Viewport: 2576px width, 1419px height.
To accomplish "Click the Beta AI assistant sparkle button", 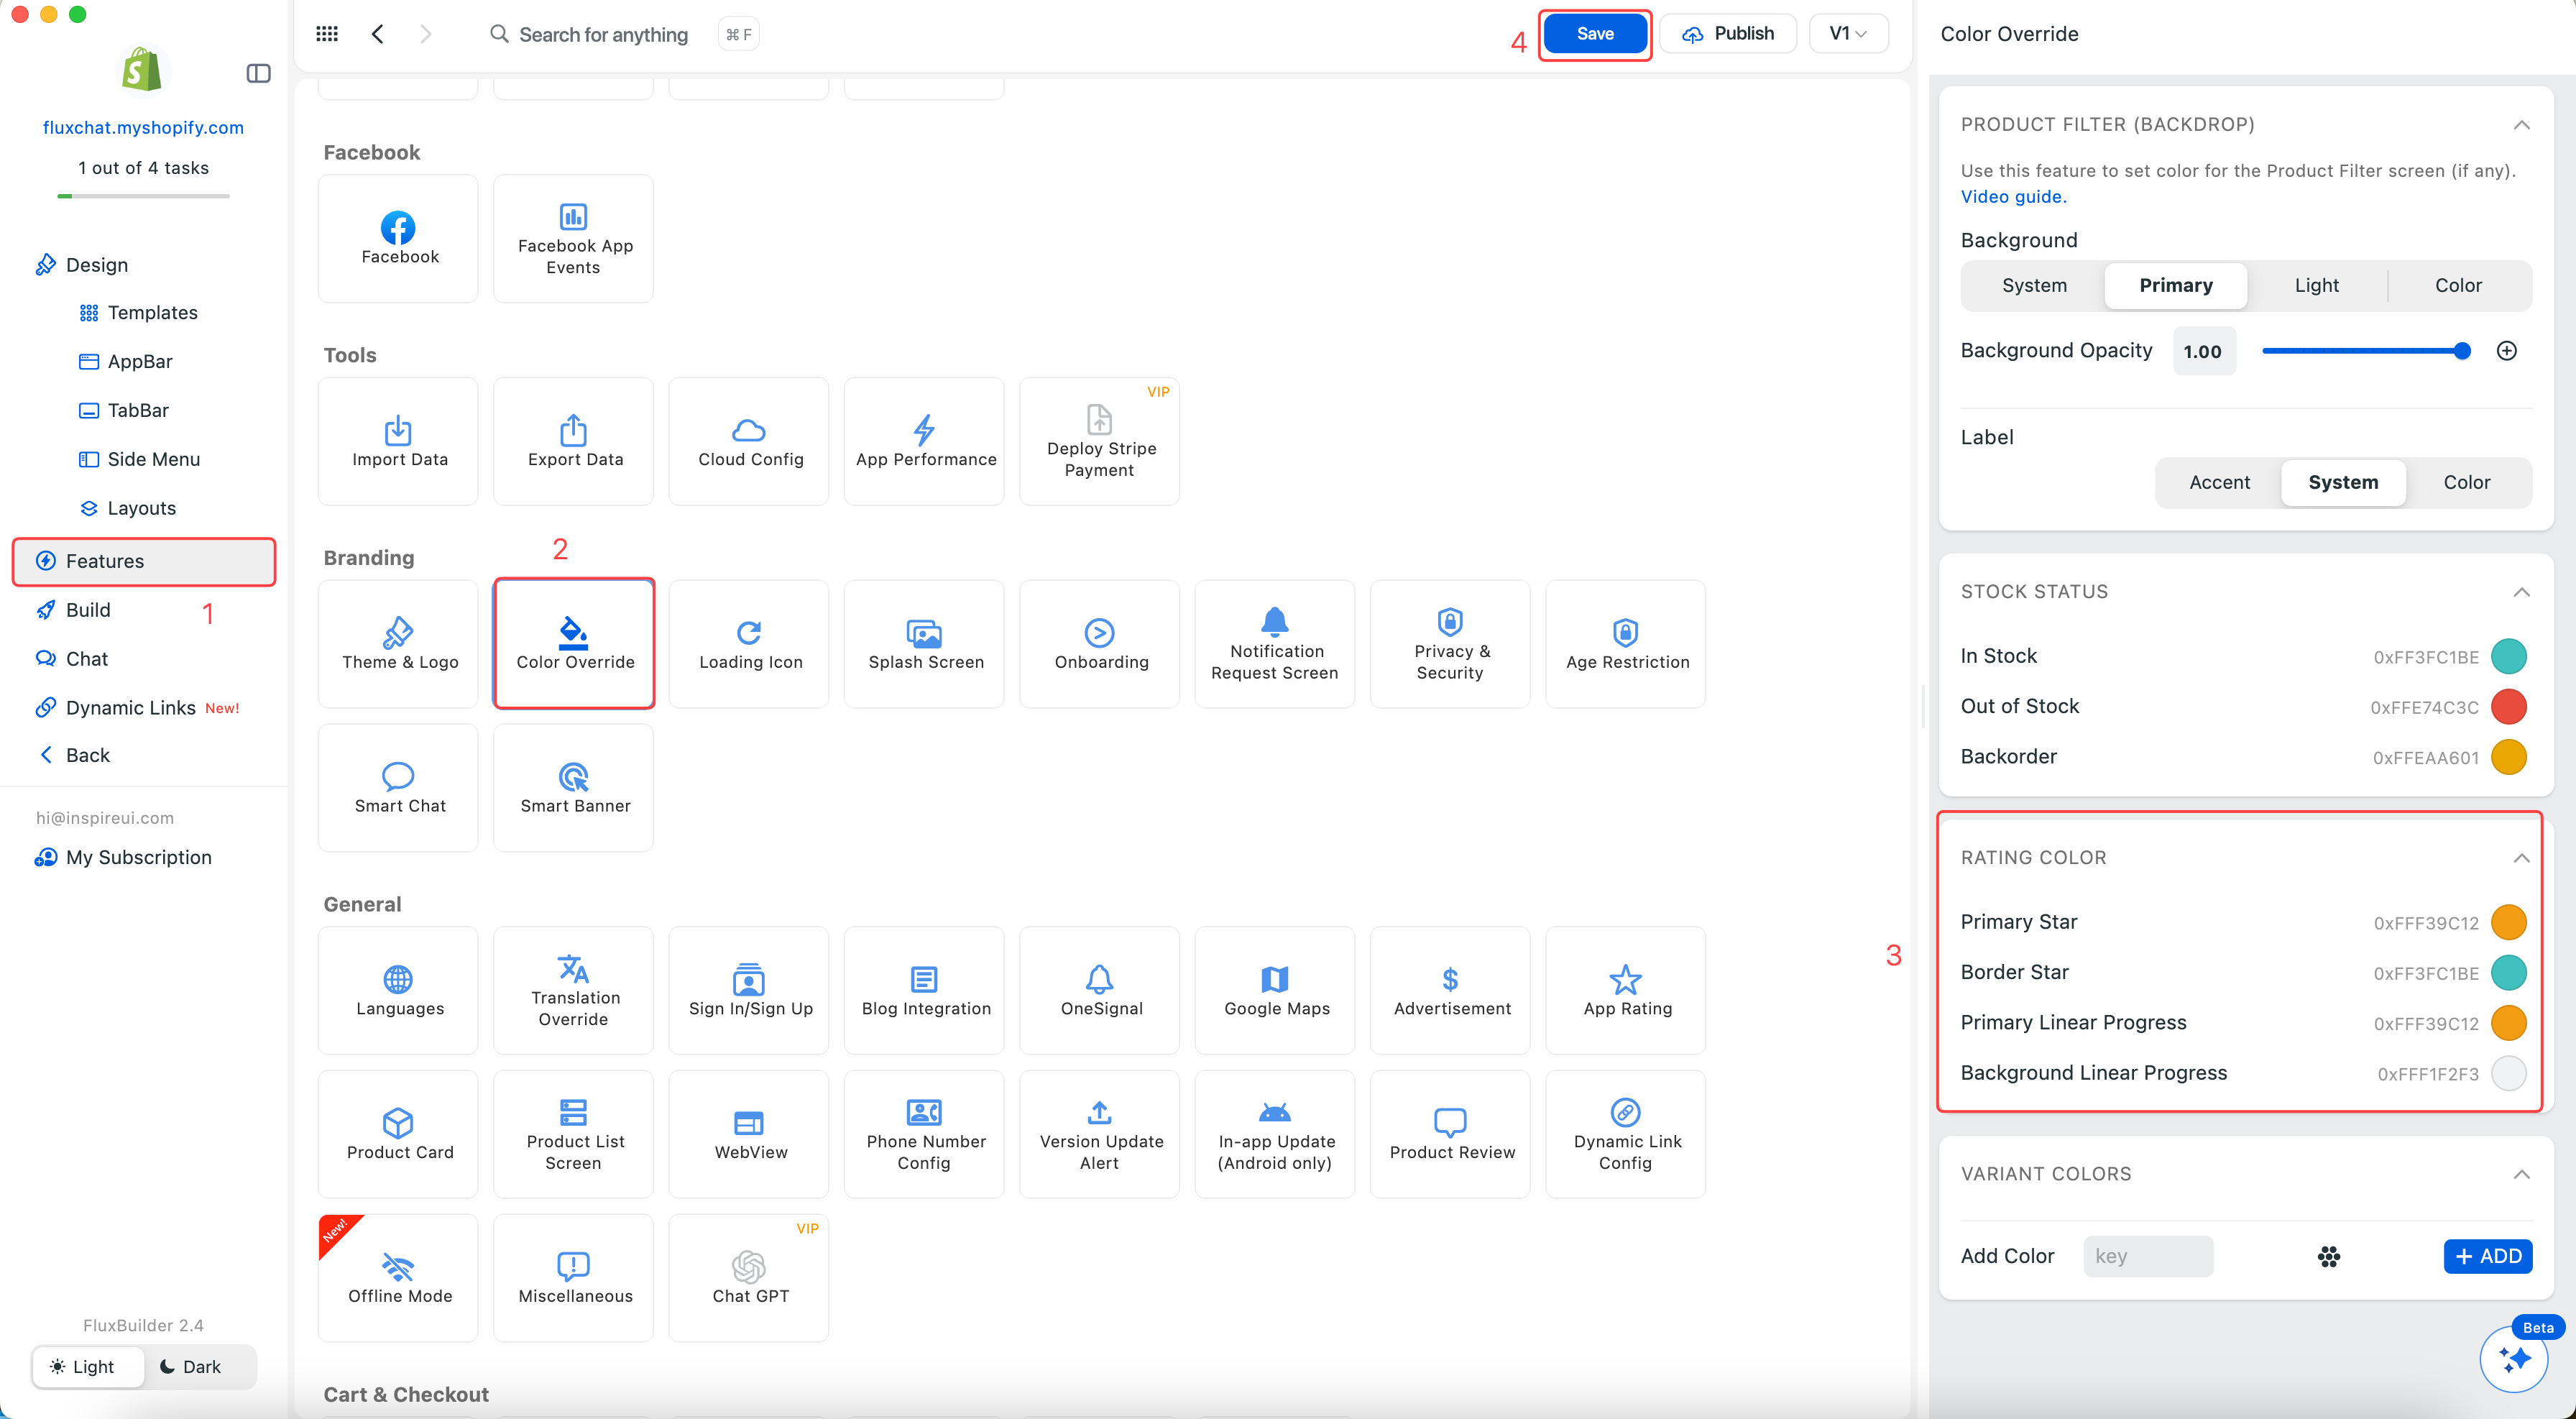I will pyautogui.click(x=2513, y=1358).
